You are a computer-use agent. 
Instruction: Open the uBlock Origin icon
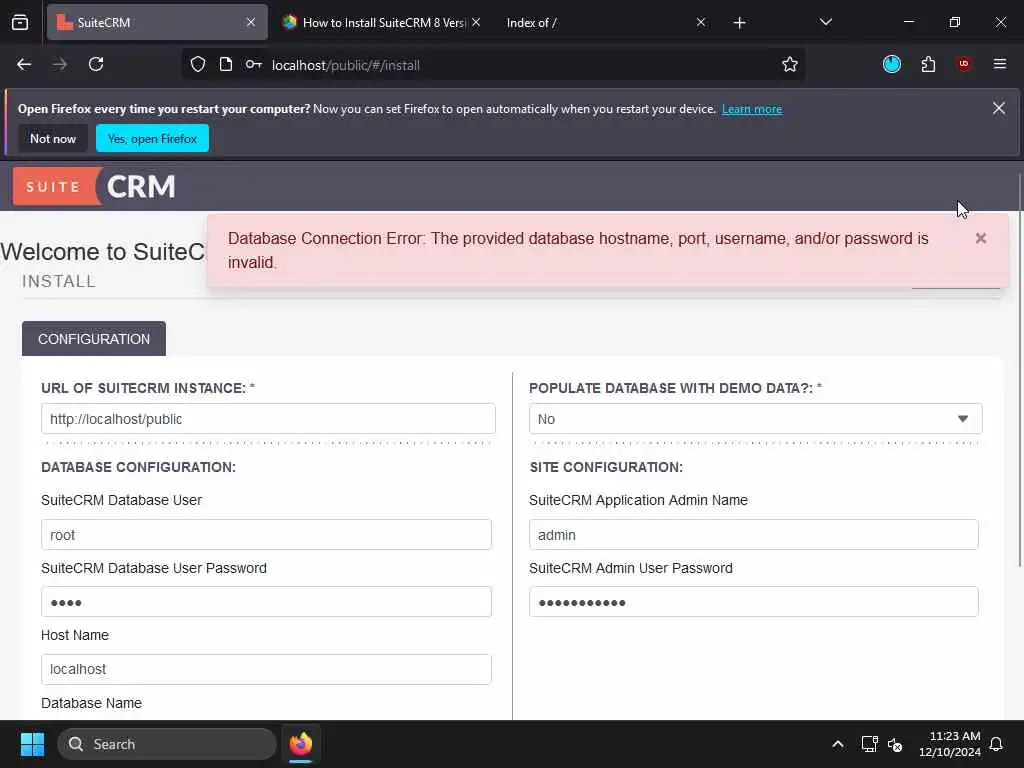[964, 64]
